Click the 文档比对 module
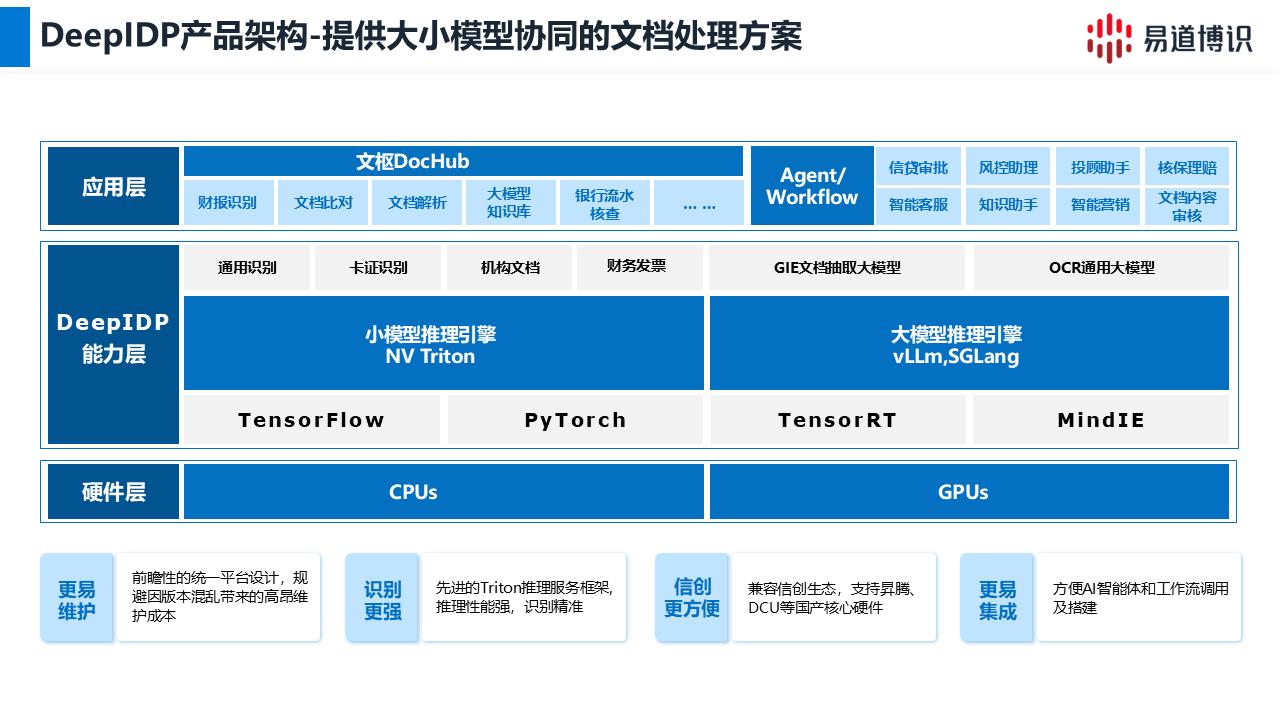Viewport: 1280px width, 720px height. click(323, 202)
